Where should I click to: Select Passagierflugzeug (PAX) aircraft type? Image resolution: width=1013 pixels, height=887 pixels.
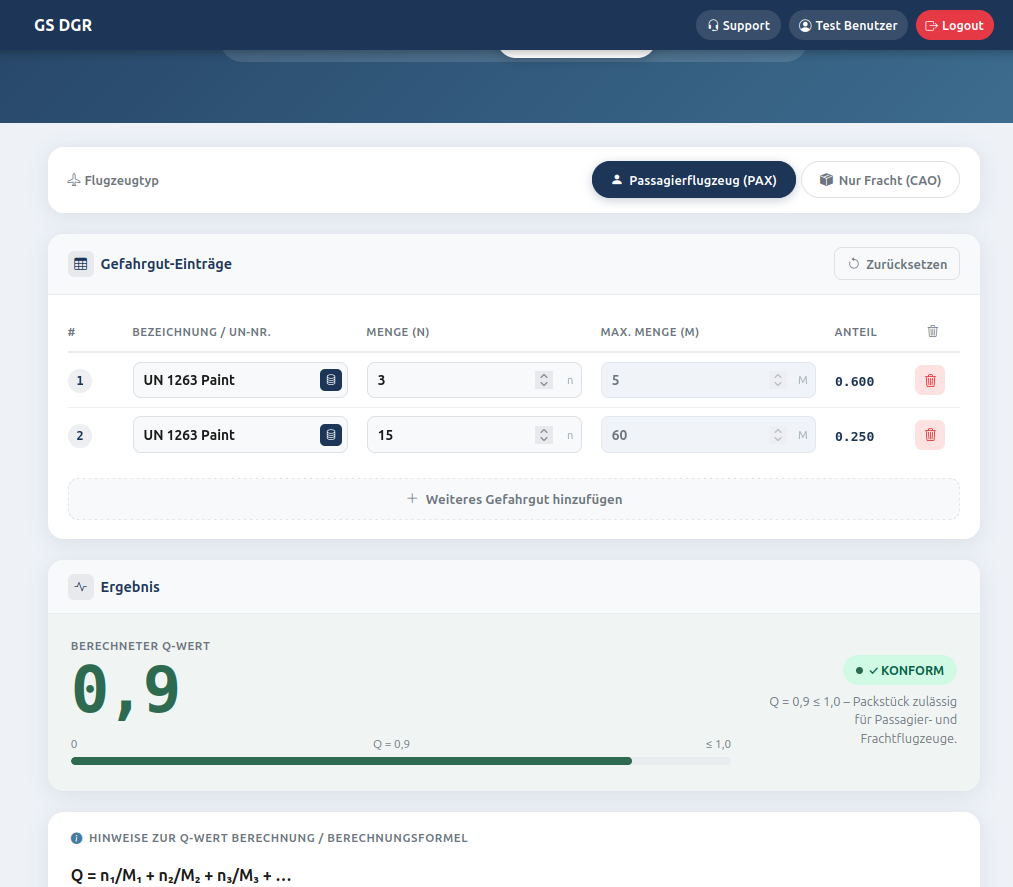(693, 180)
